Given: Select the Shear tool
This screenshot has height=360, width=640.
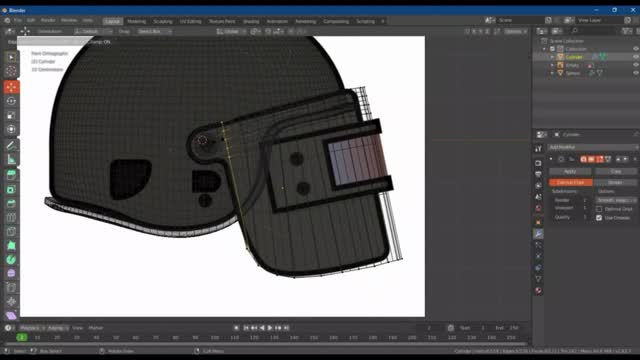Looking at the screenshot, I should click(x=11, y=315).
